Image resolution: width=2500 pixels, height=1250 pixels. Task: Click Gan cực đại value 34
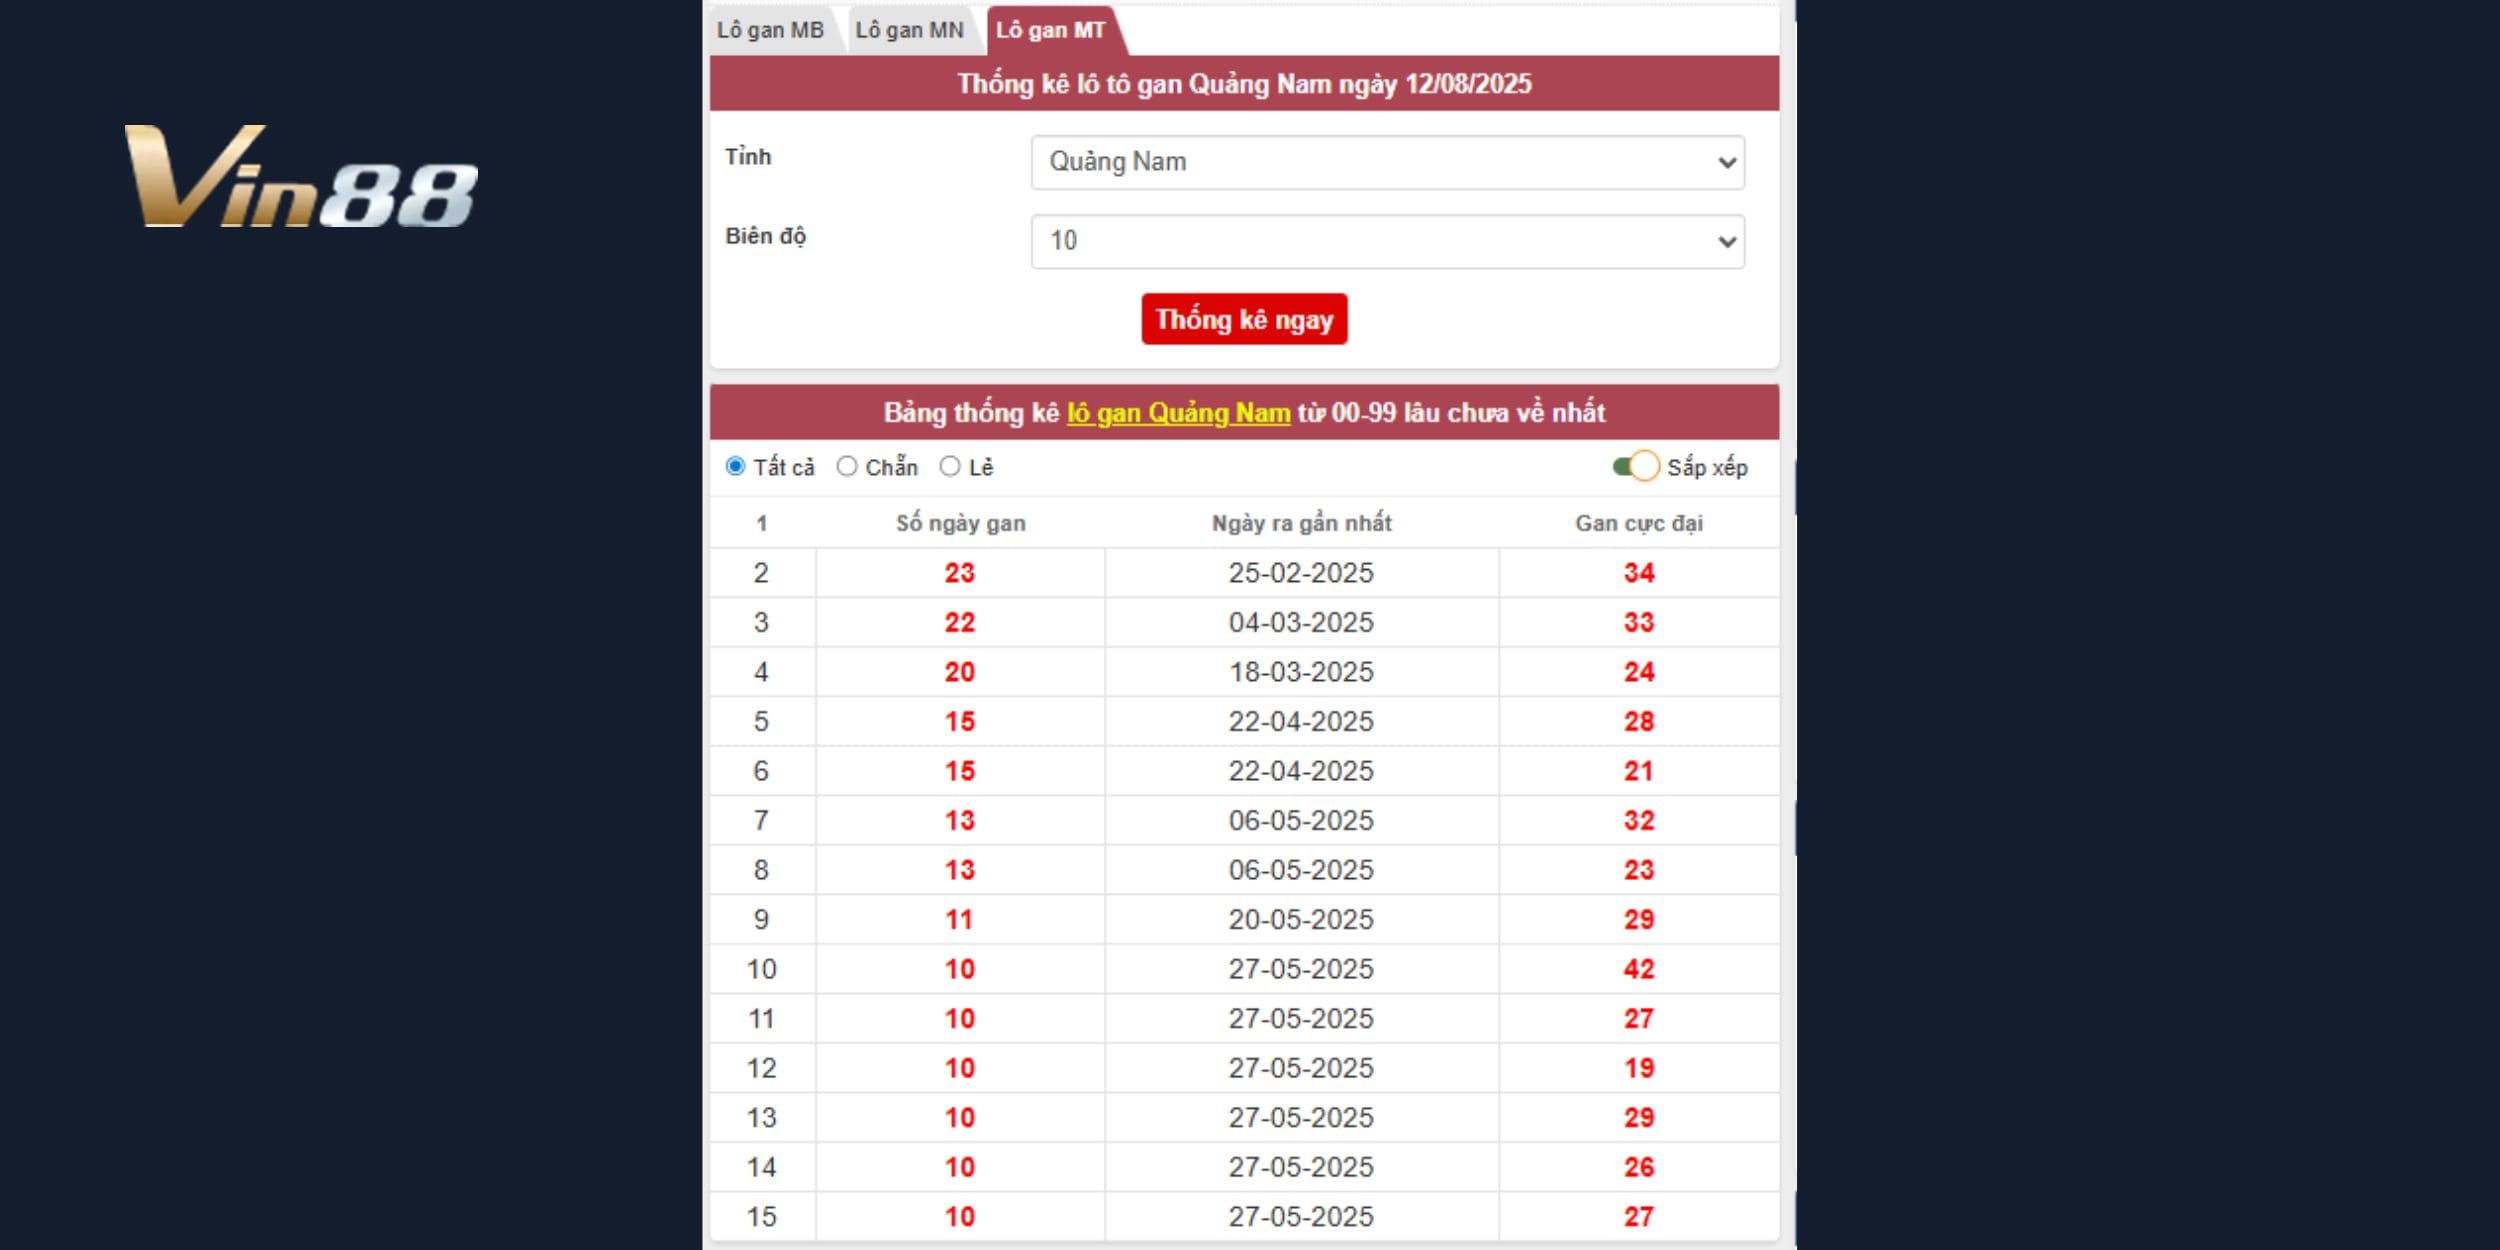1639,573
